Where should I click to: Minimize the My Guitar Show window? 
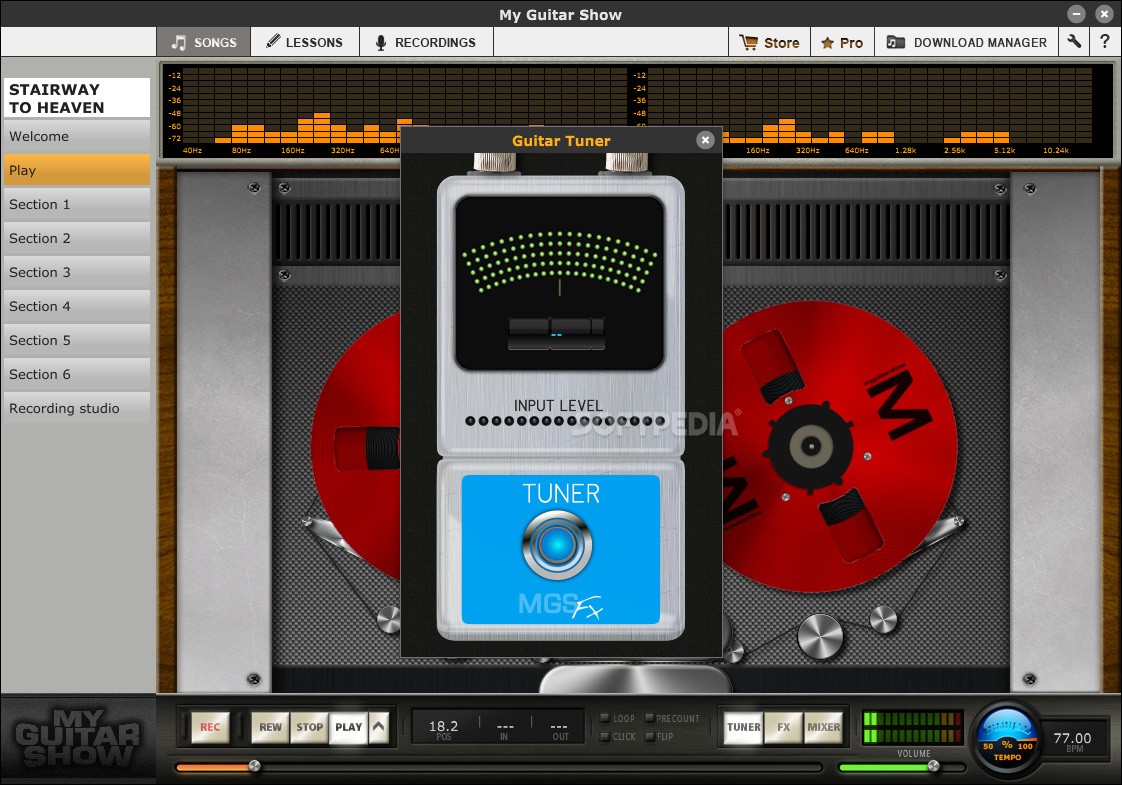tap(1076, 14)
